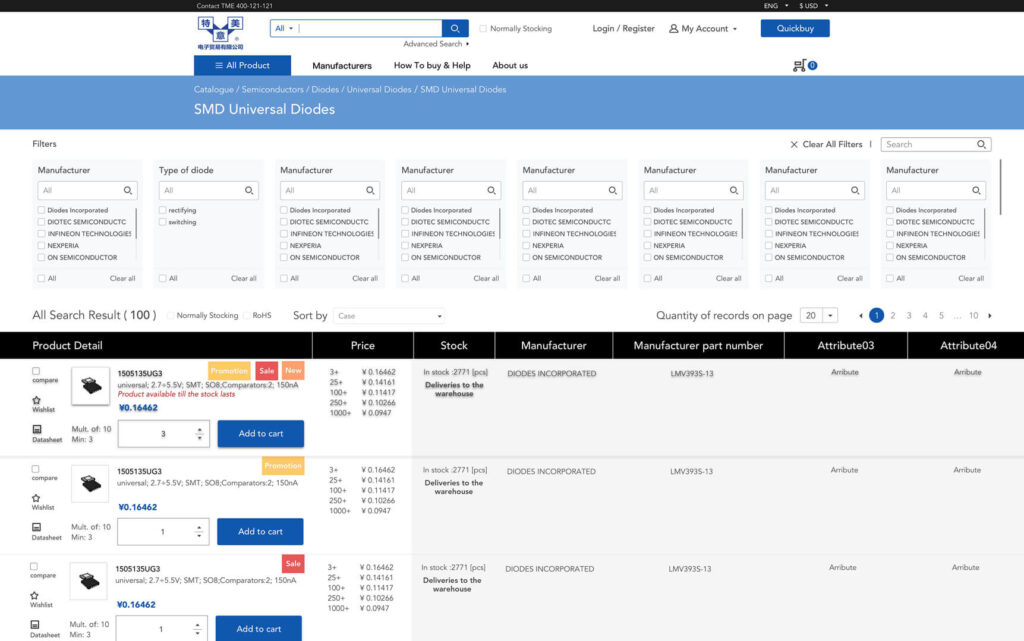Click Add to cart in the first product row
Viewport: 1024px width, 641px height.
(261, 433)
